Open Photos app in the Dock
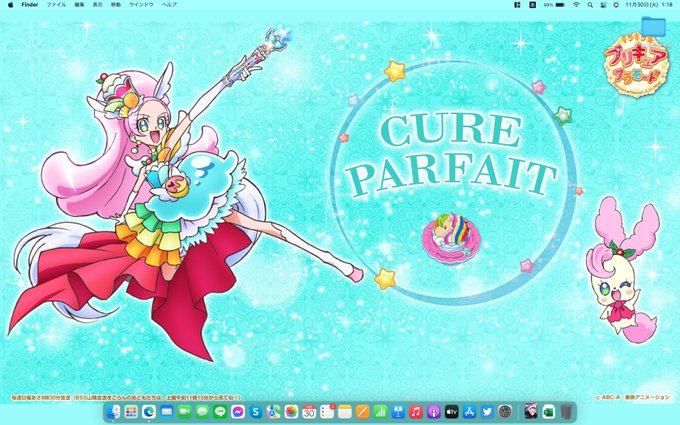The width and height of the screenshot is (680, 425). click(291, 412)
